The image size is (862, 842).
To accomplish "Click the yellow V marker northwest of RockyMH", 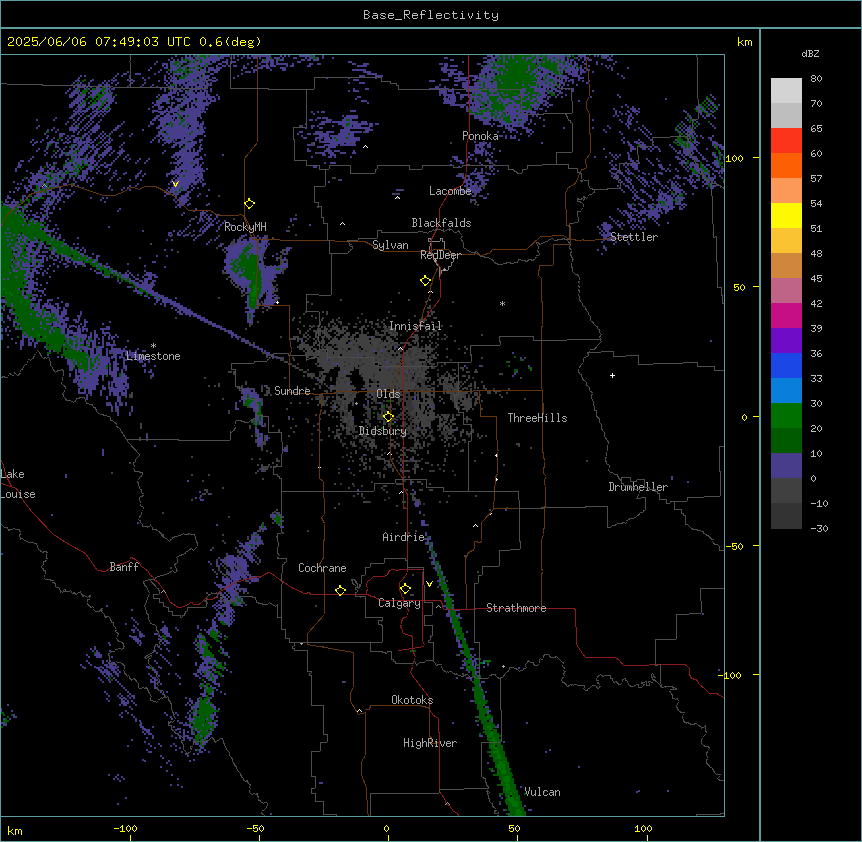I will click(175, 184).
